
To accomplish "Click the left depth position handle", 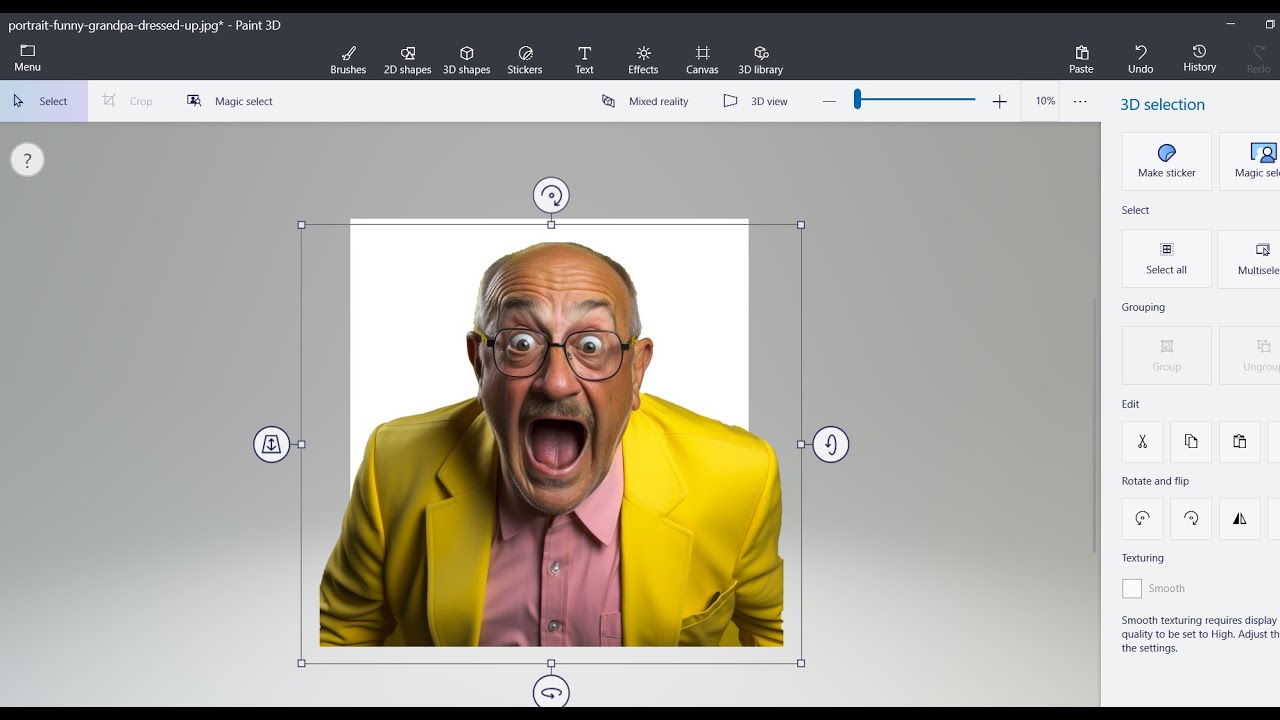I will (x=272, y=444).
